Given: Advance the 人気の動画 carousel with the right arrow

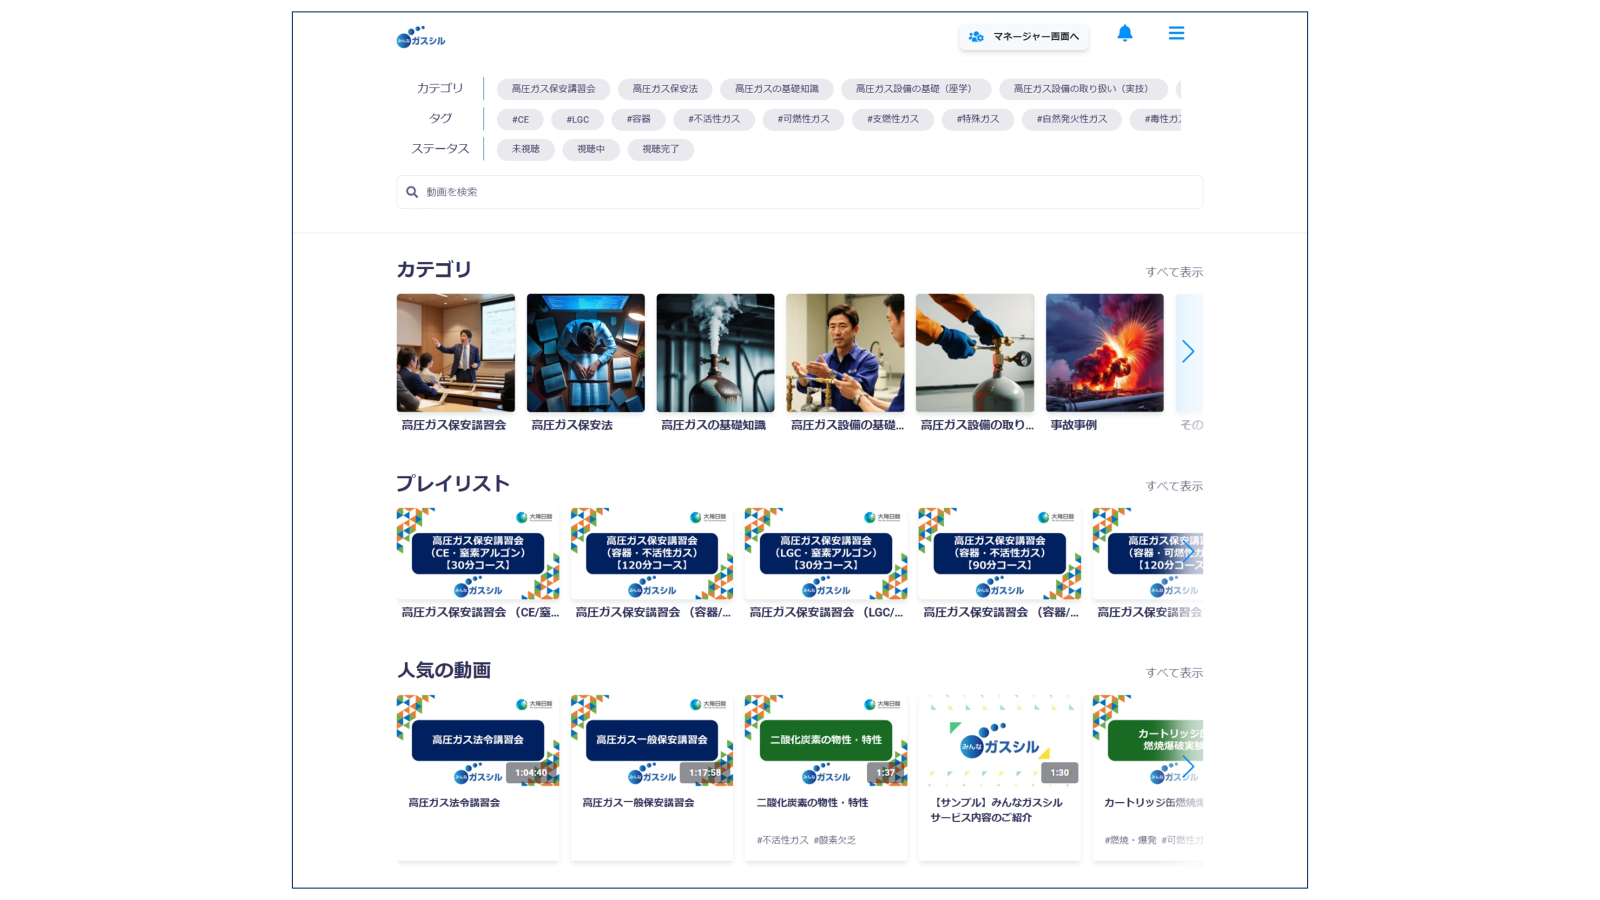Looking at the screenshot, I should [1188, 767].
